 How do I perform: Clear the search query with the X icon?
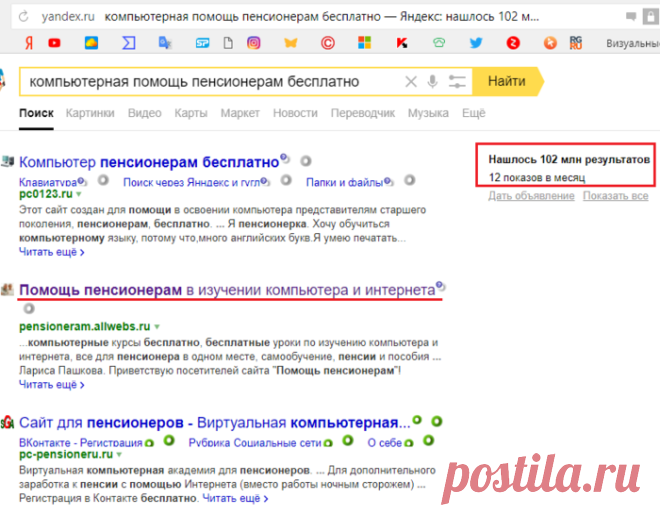pos(411,81)
